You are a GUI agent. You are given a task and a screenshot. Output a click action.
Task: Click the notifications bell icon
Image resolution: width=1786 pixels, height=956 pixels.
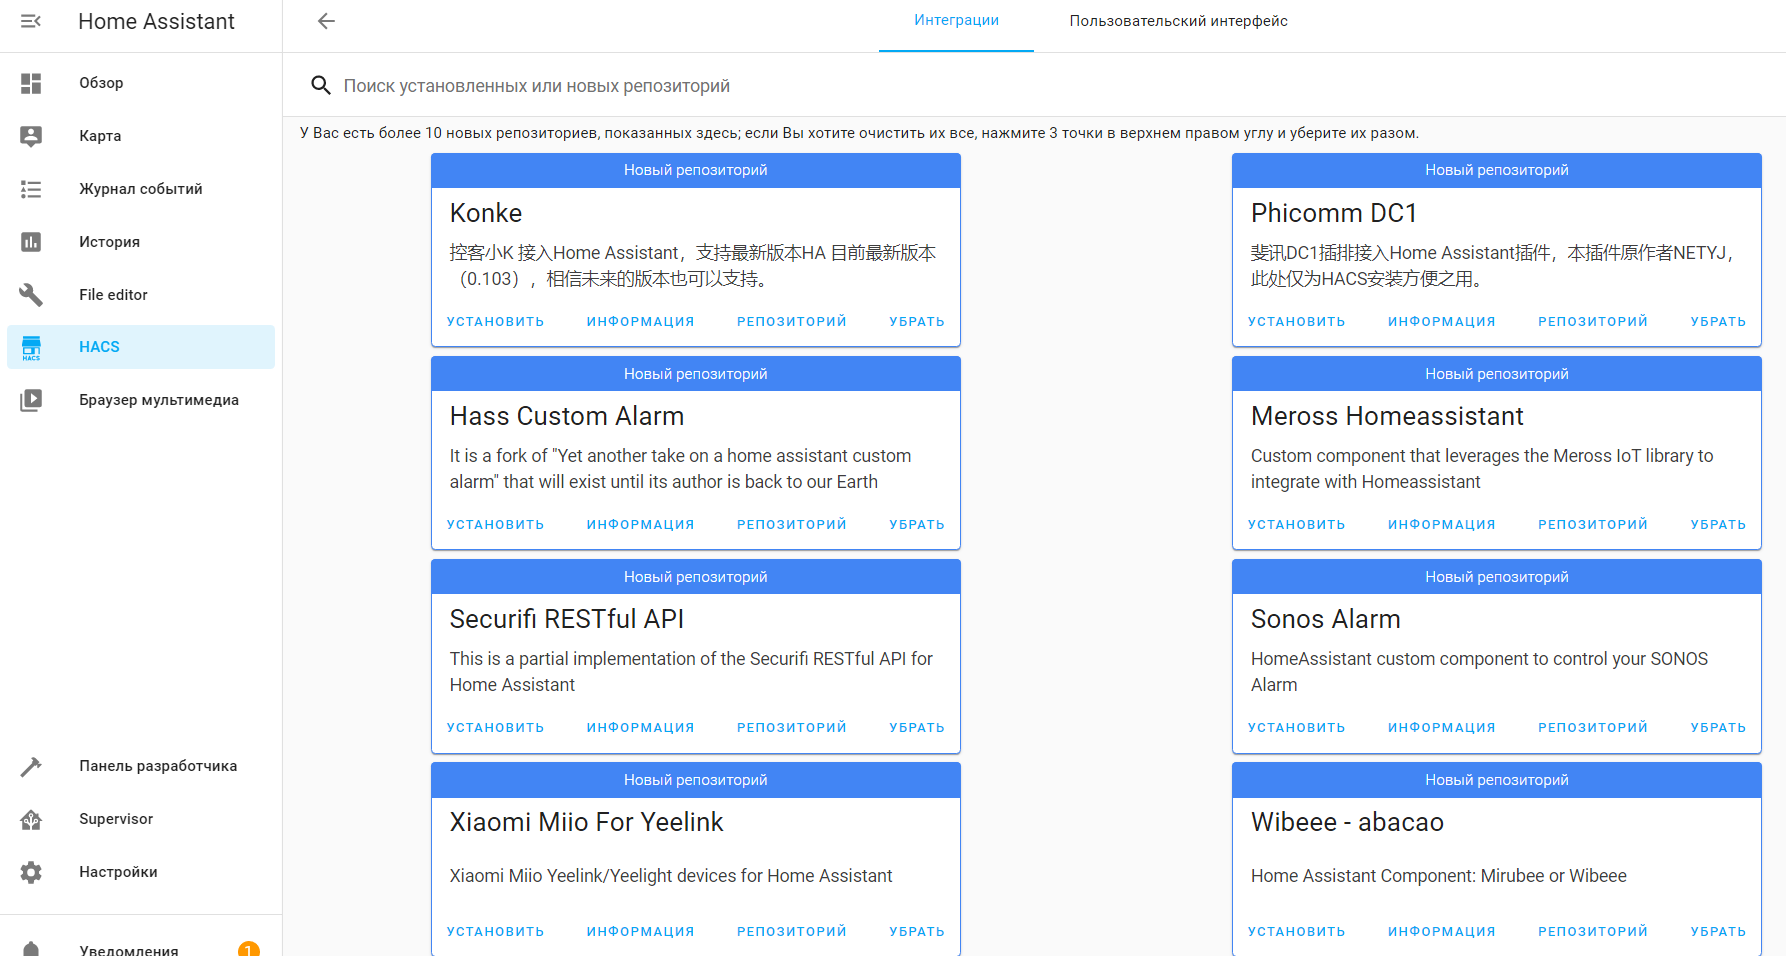pyautogui.click(x=31, y=948)
